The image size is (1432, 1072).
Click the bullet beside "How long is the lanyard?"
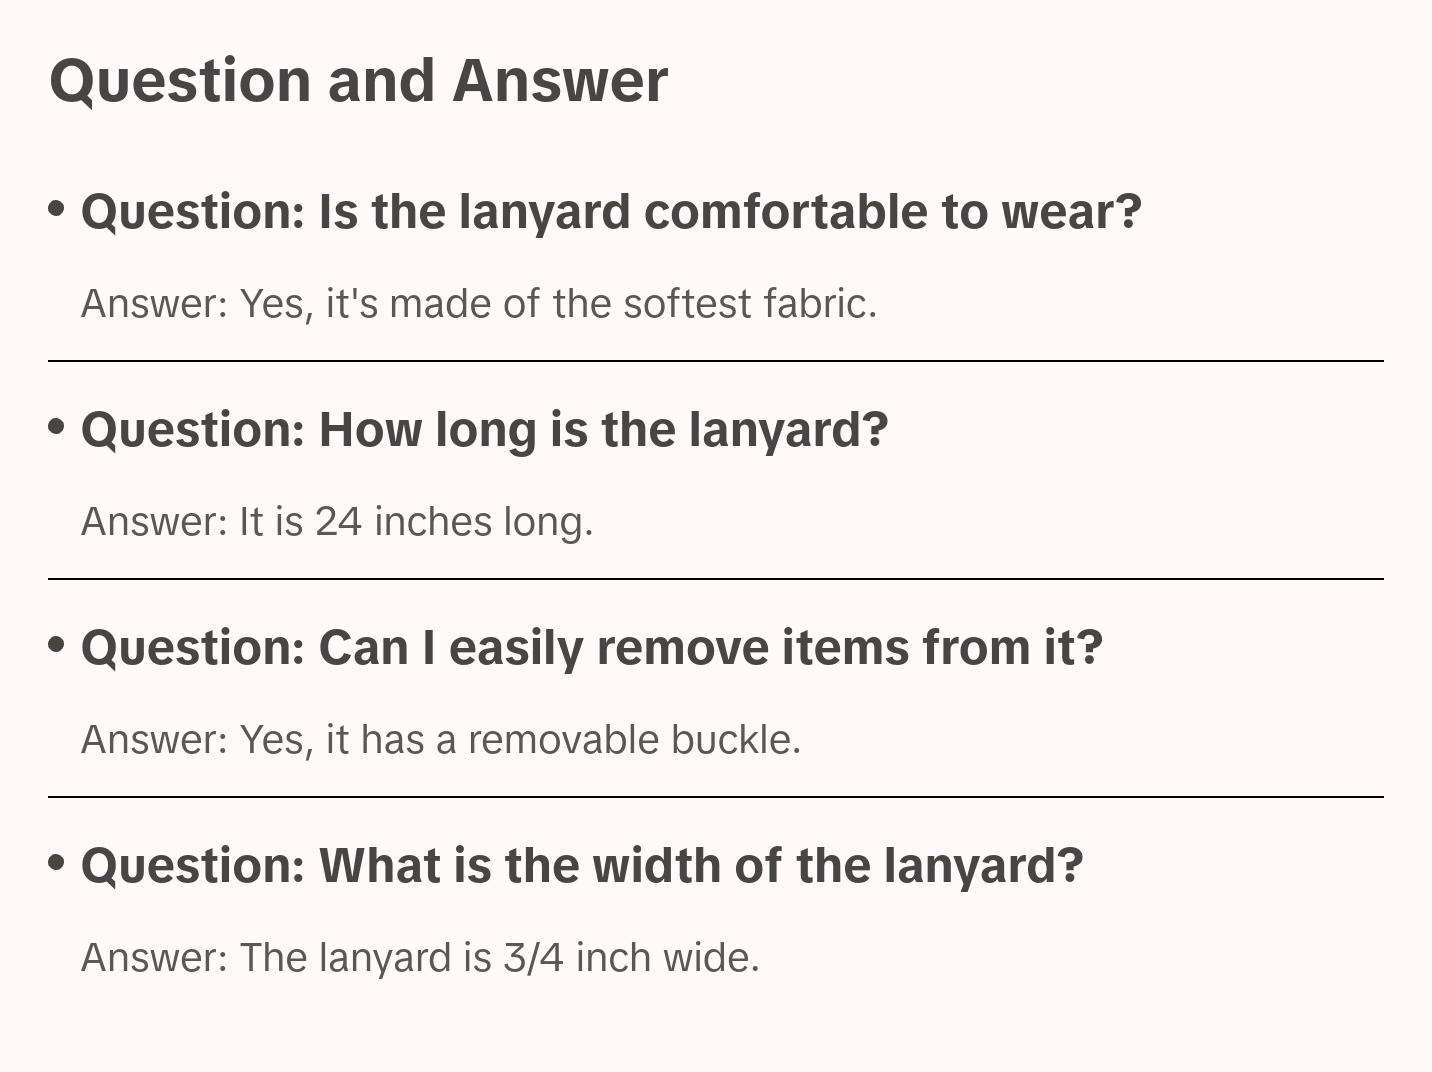coord(57,426)
